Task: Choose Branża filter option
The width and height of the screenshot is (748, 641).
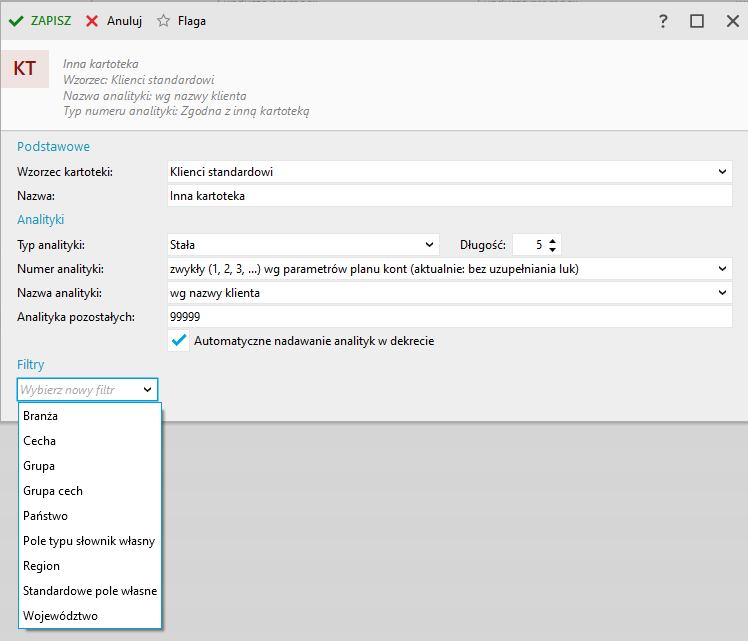Action: click(90, 416)
